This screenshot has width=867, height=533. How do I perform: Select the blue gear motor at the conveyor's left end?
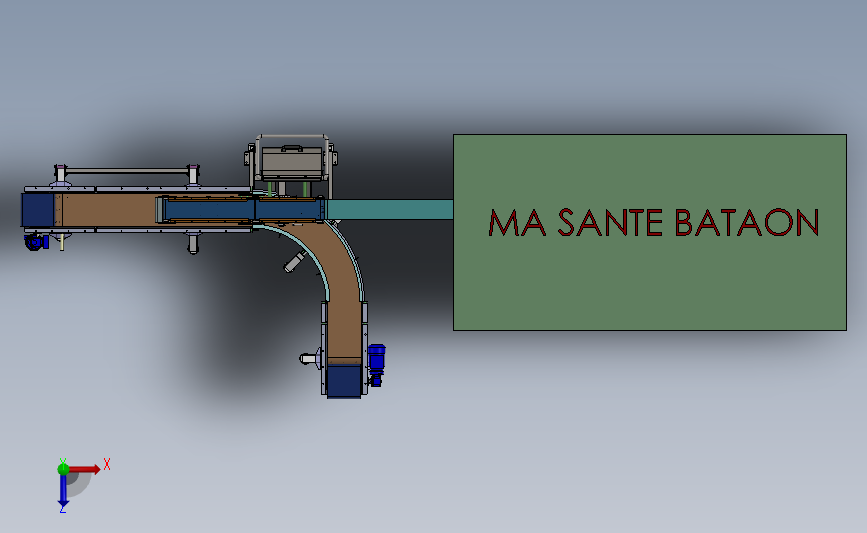click(36, 242)
